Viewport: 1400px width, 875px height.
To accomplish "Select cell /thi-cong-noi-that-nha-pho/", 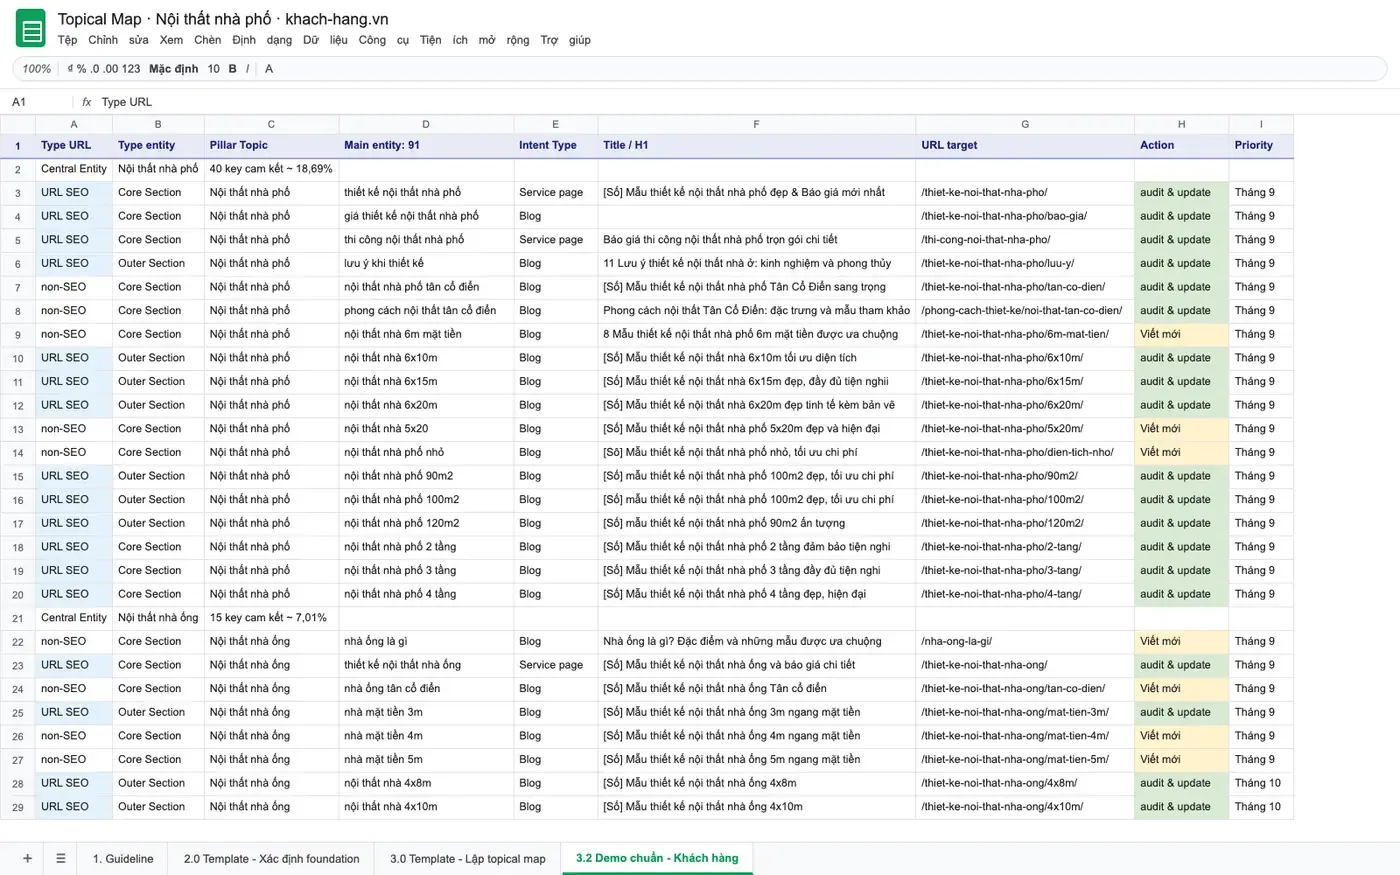I will point(1025,240).
